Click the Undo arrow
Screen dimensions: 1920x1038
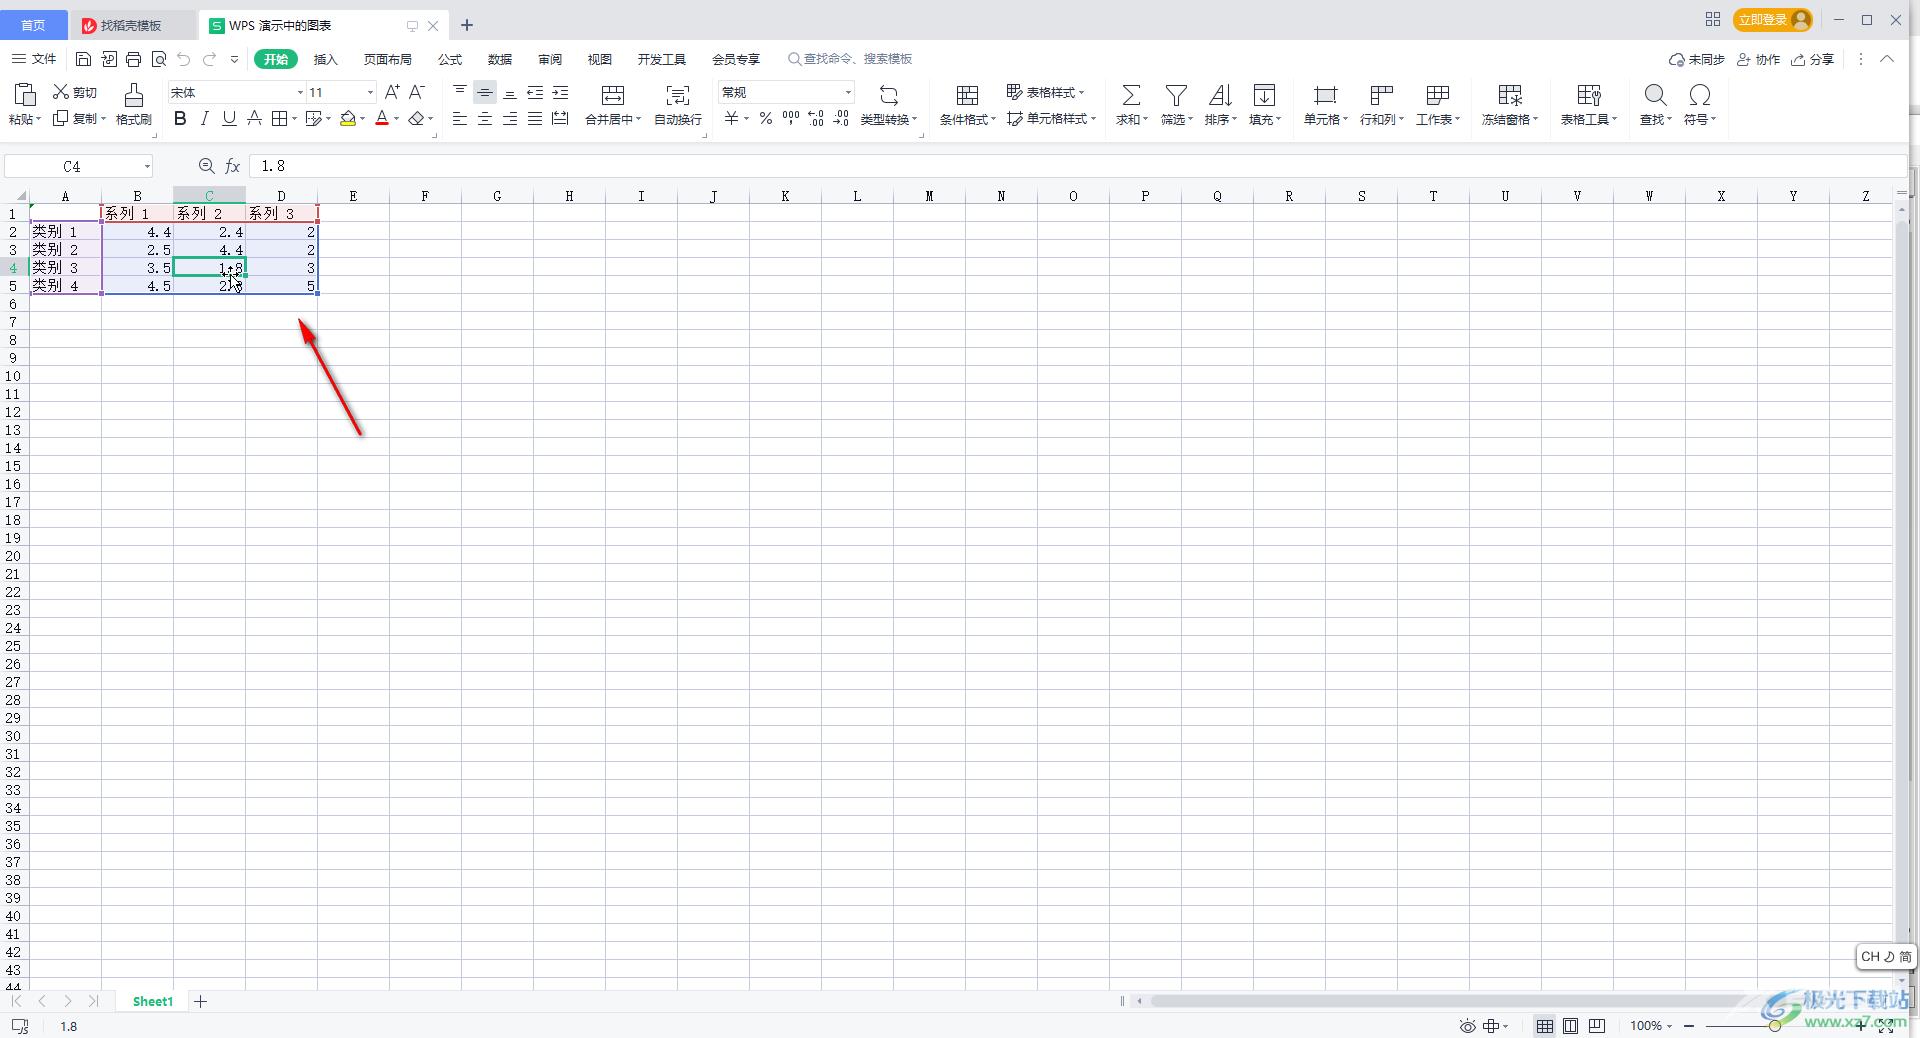(183, 59)
